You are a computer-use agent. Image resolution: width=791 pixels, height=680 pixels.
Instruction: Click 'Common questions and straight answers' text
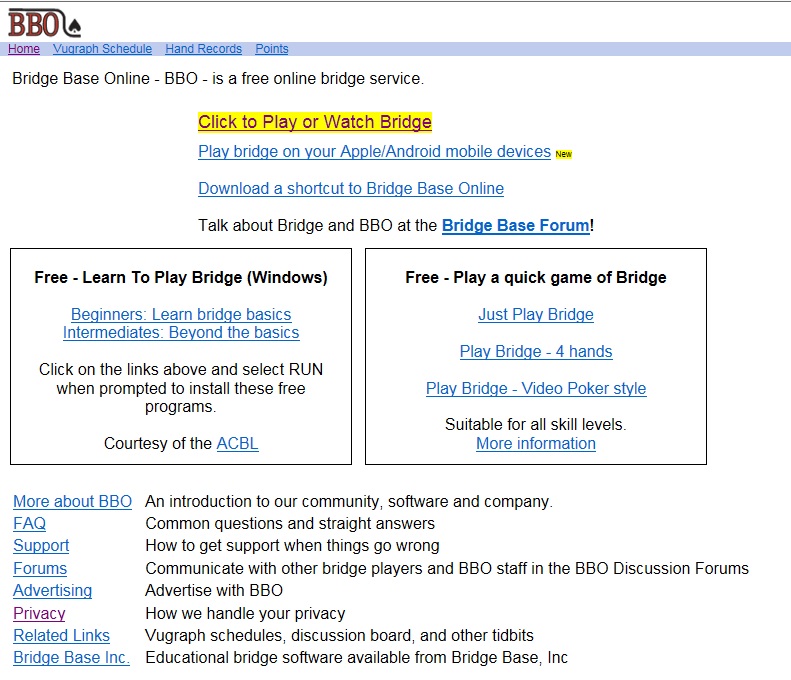(x=290, y=524)
